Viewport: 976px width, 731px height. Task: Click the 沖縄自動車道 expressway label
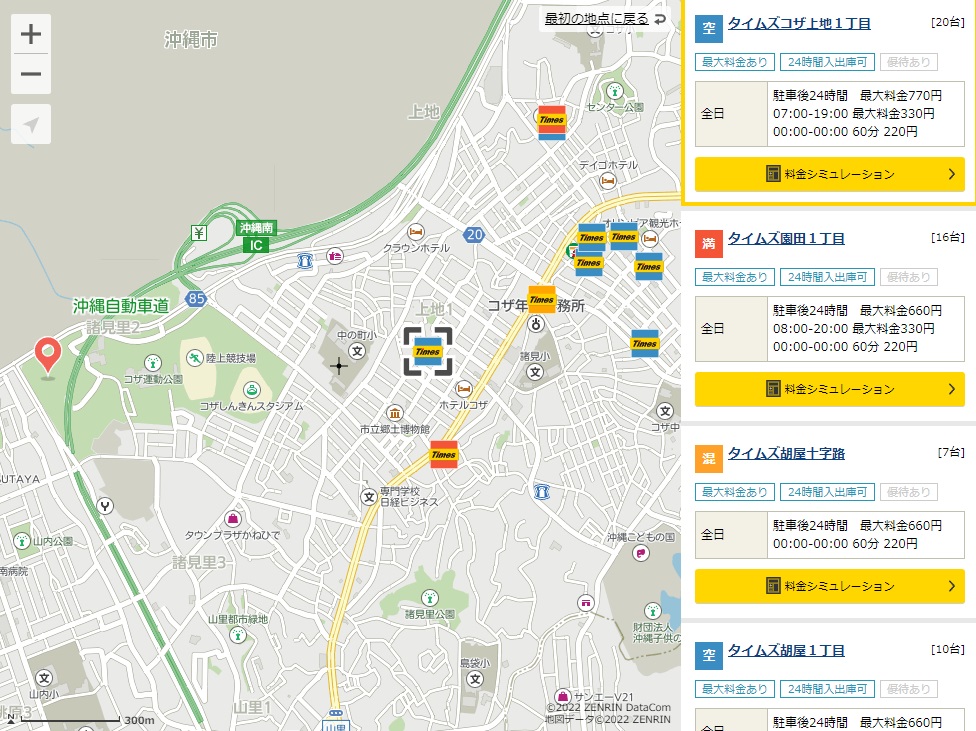[121, 306]
